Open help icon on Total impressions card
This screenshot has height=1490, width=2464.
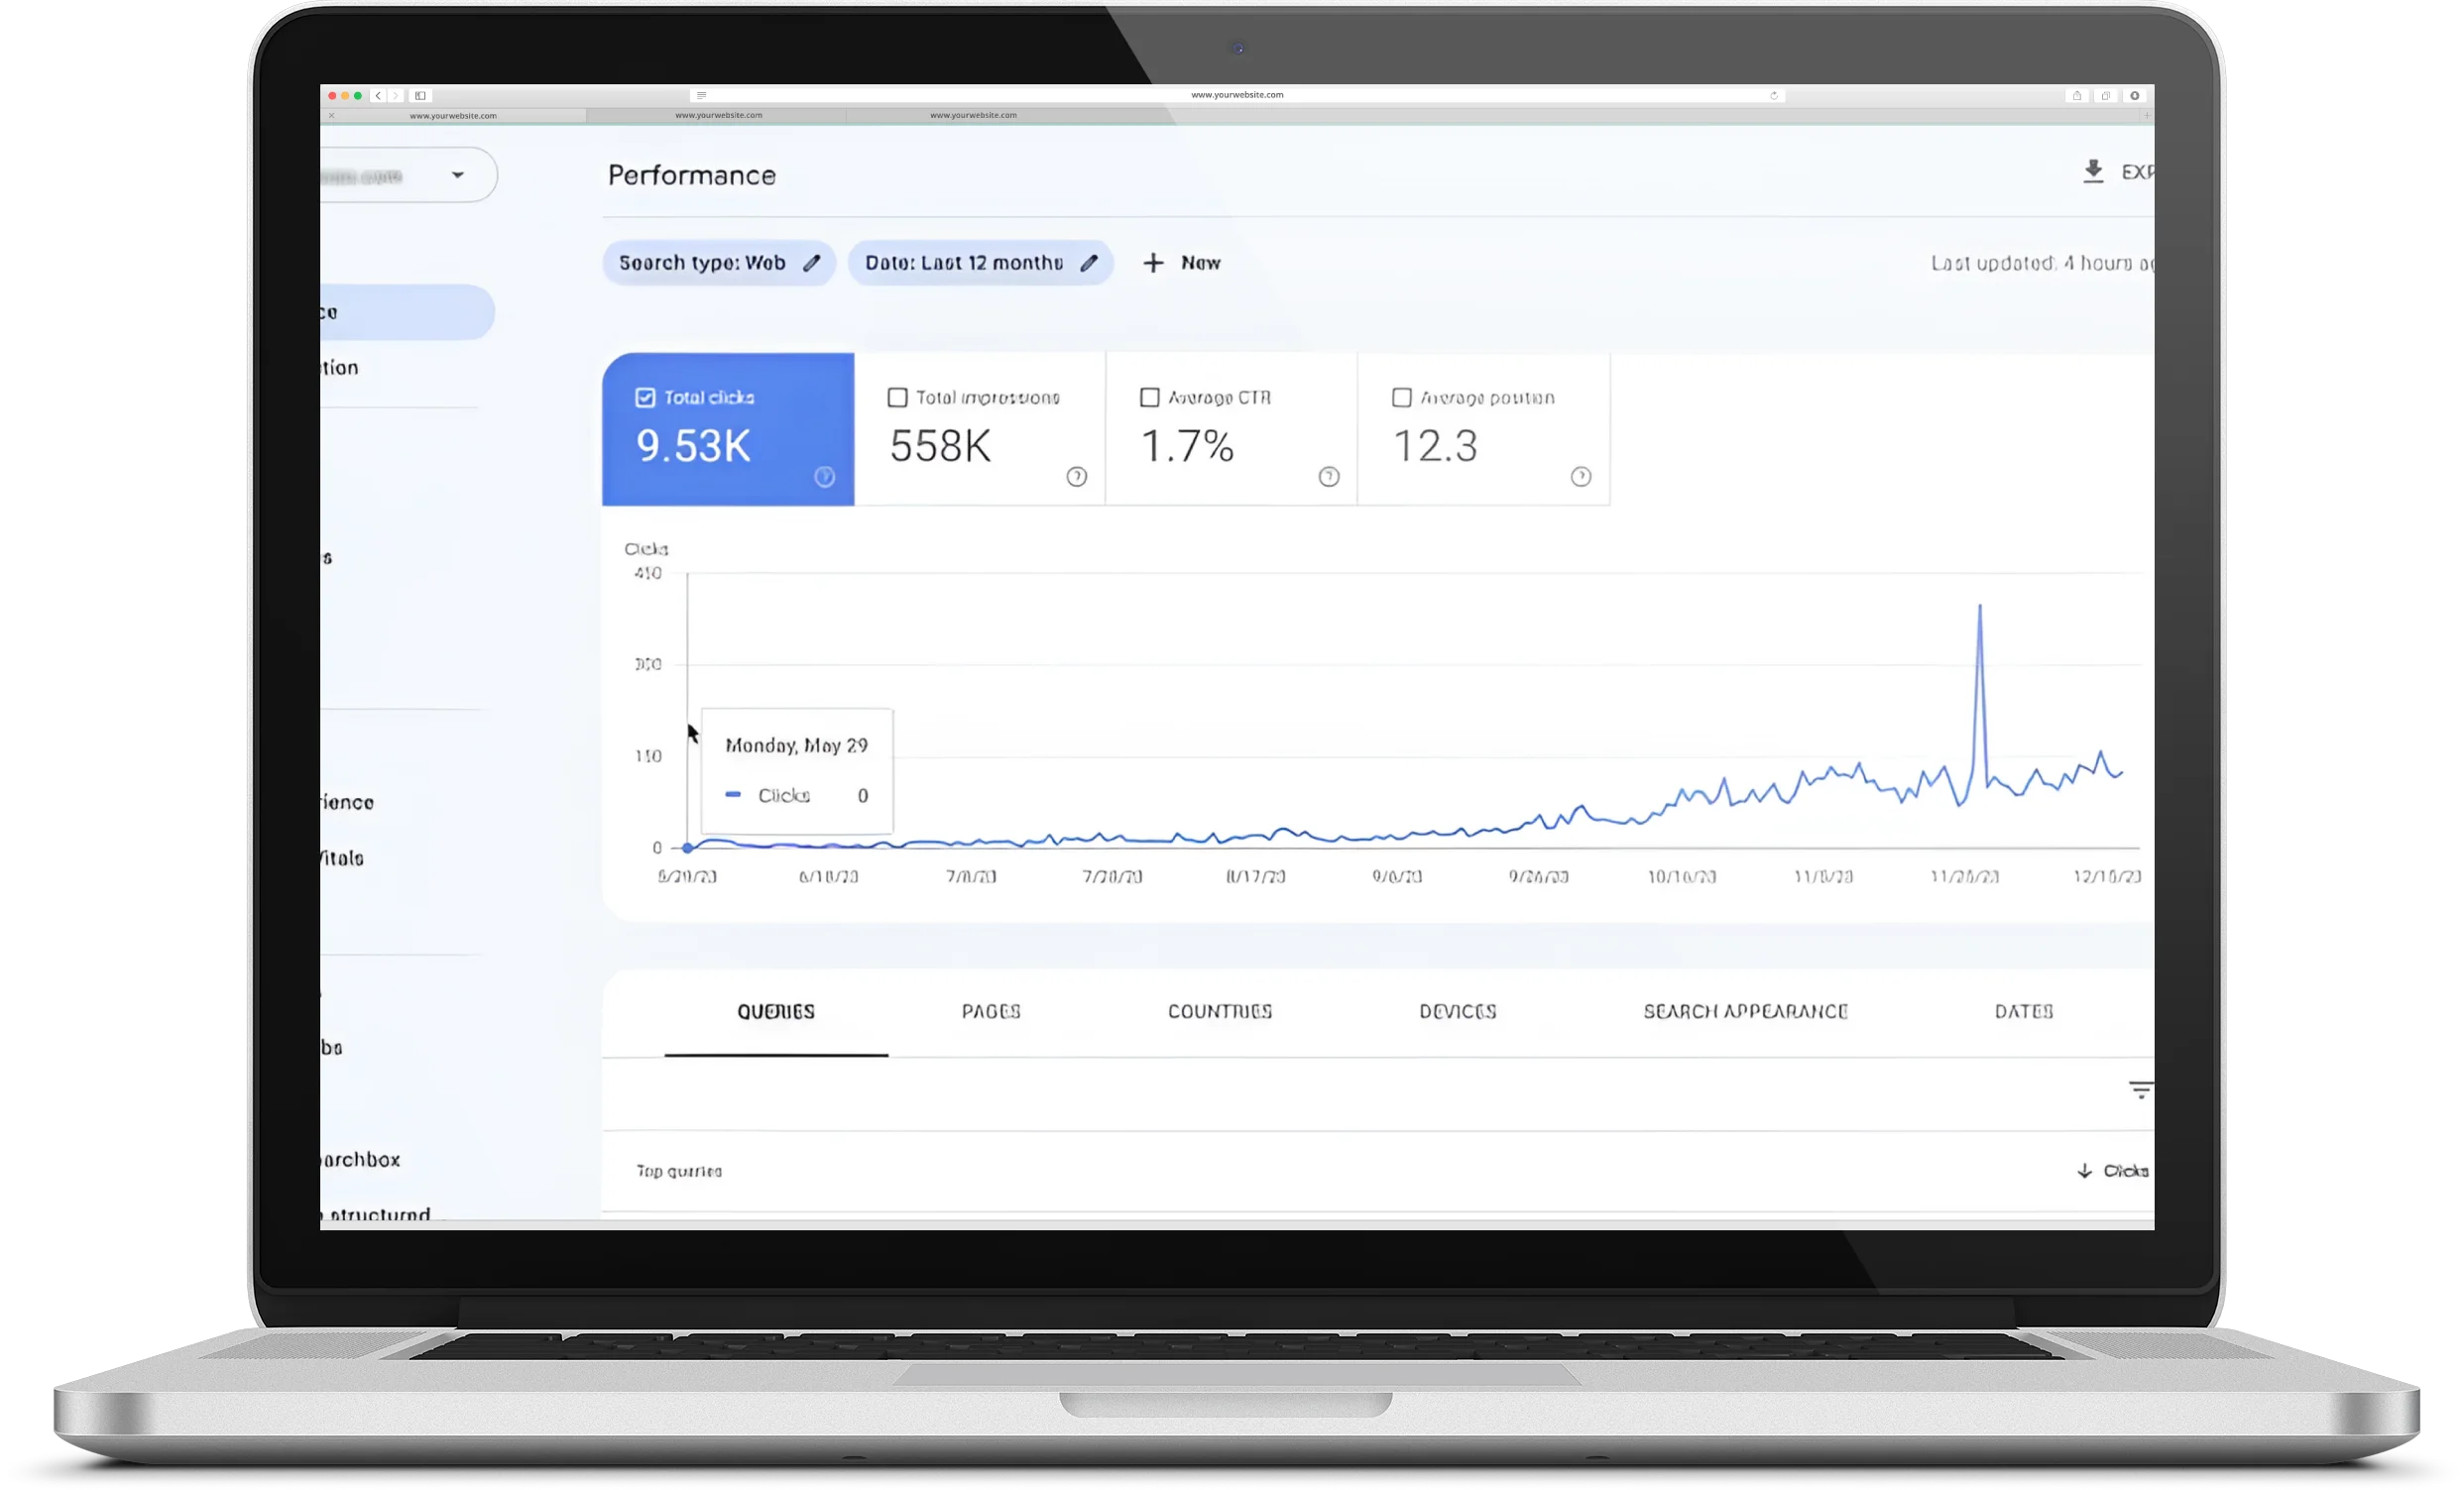coord(1076,477)
